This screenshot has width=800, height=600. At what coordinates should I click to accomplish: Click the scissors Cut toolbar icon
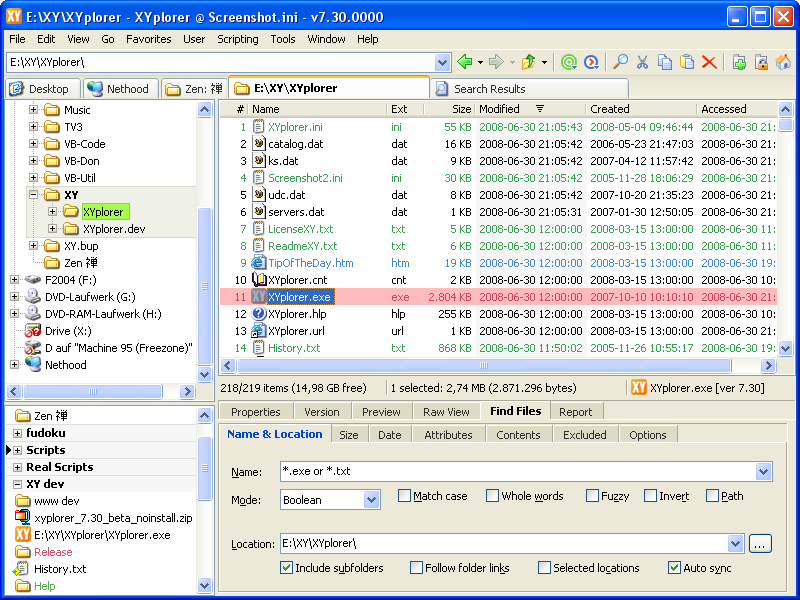click(642, 62)
